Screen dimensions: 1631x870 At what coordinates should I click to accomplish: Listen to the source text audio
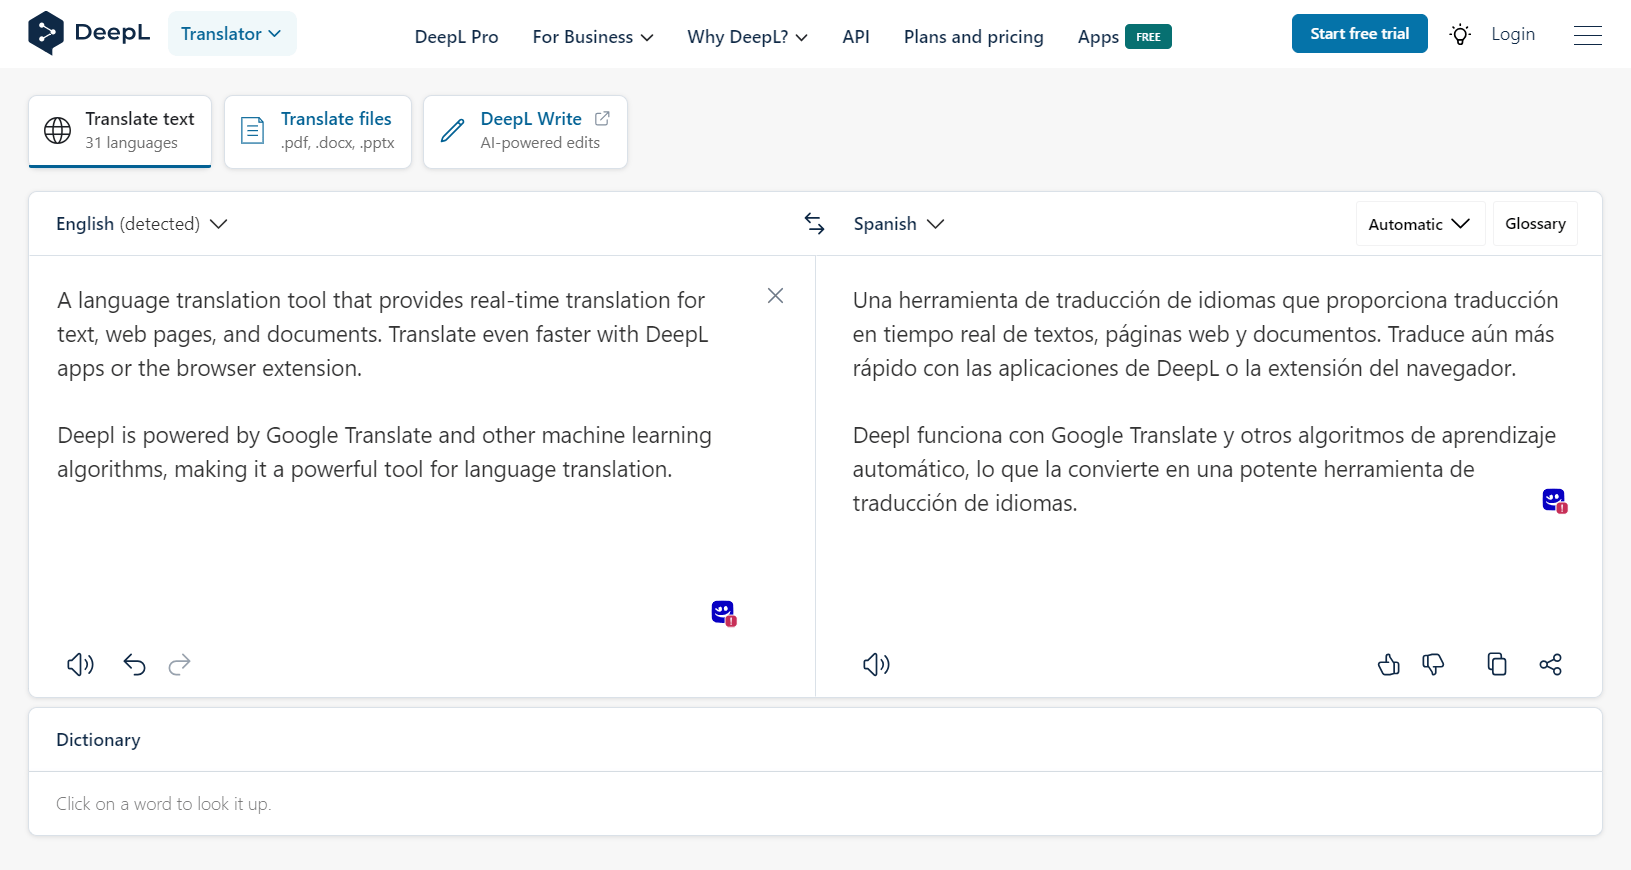(80, 665)
